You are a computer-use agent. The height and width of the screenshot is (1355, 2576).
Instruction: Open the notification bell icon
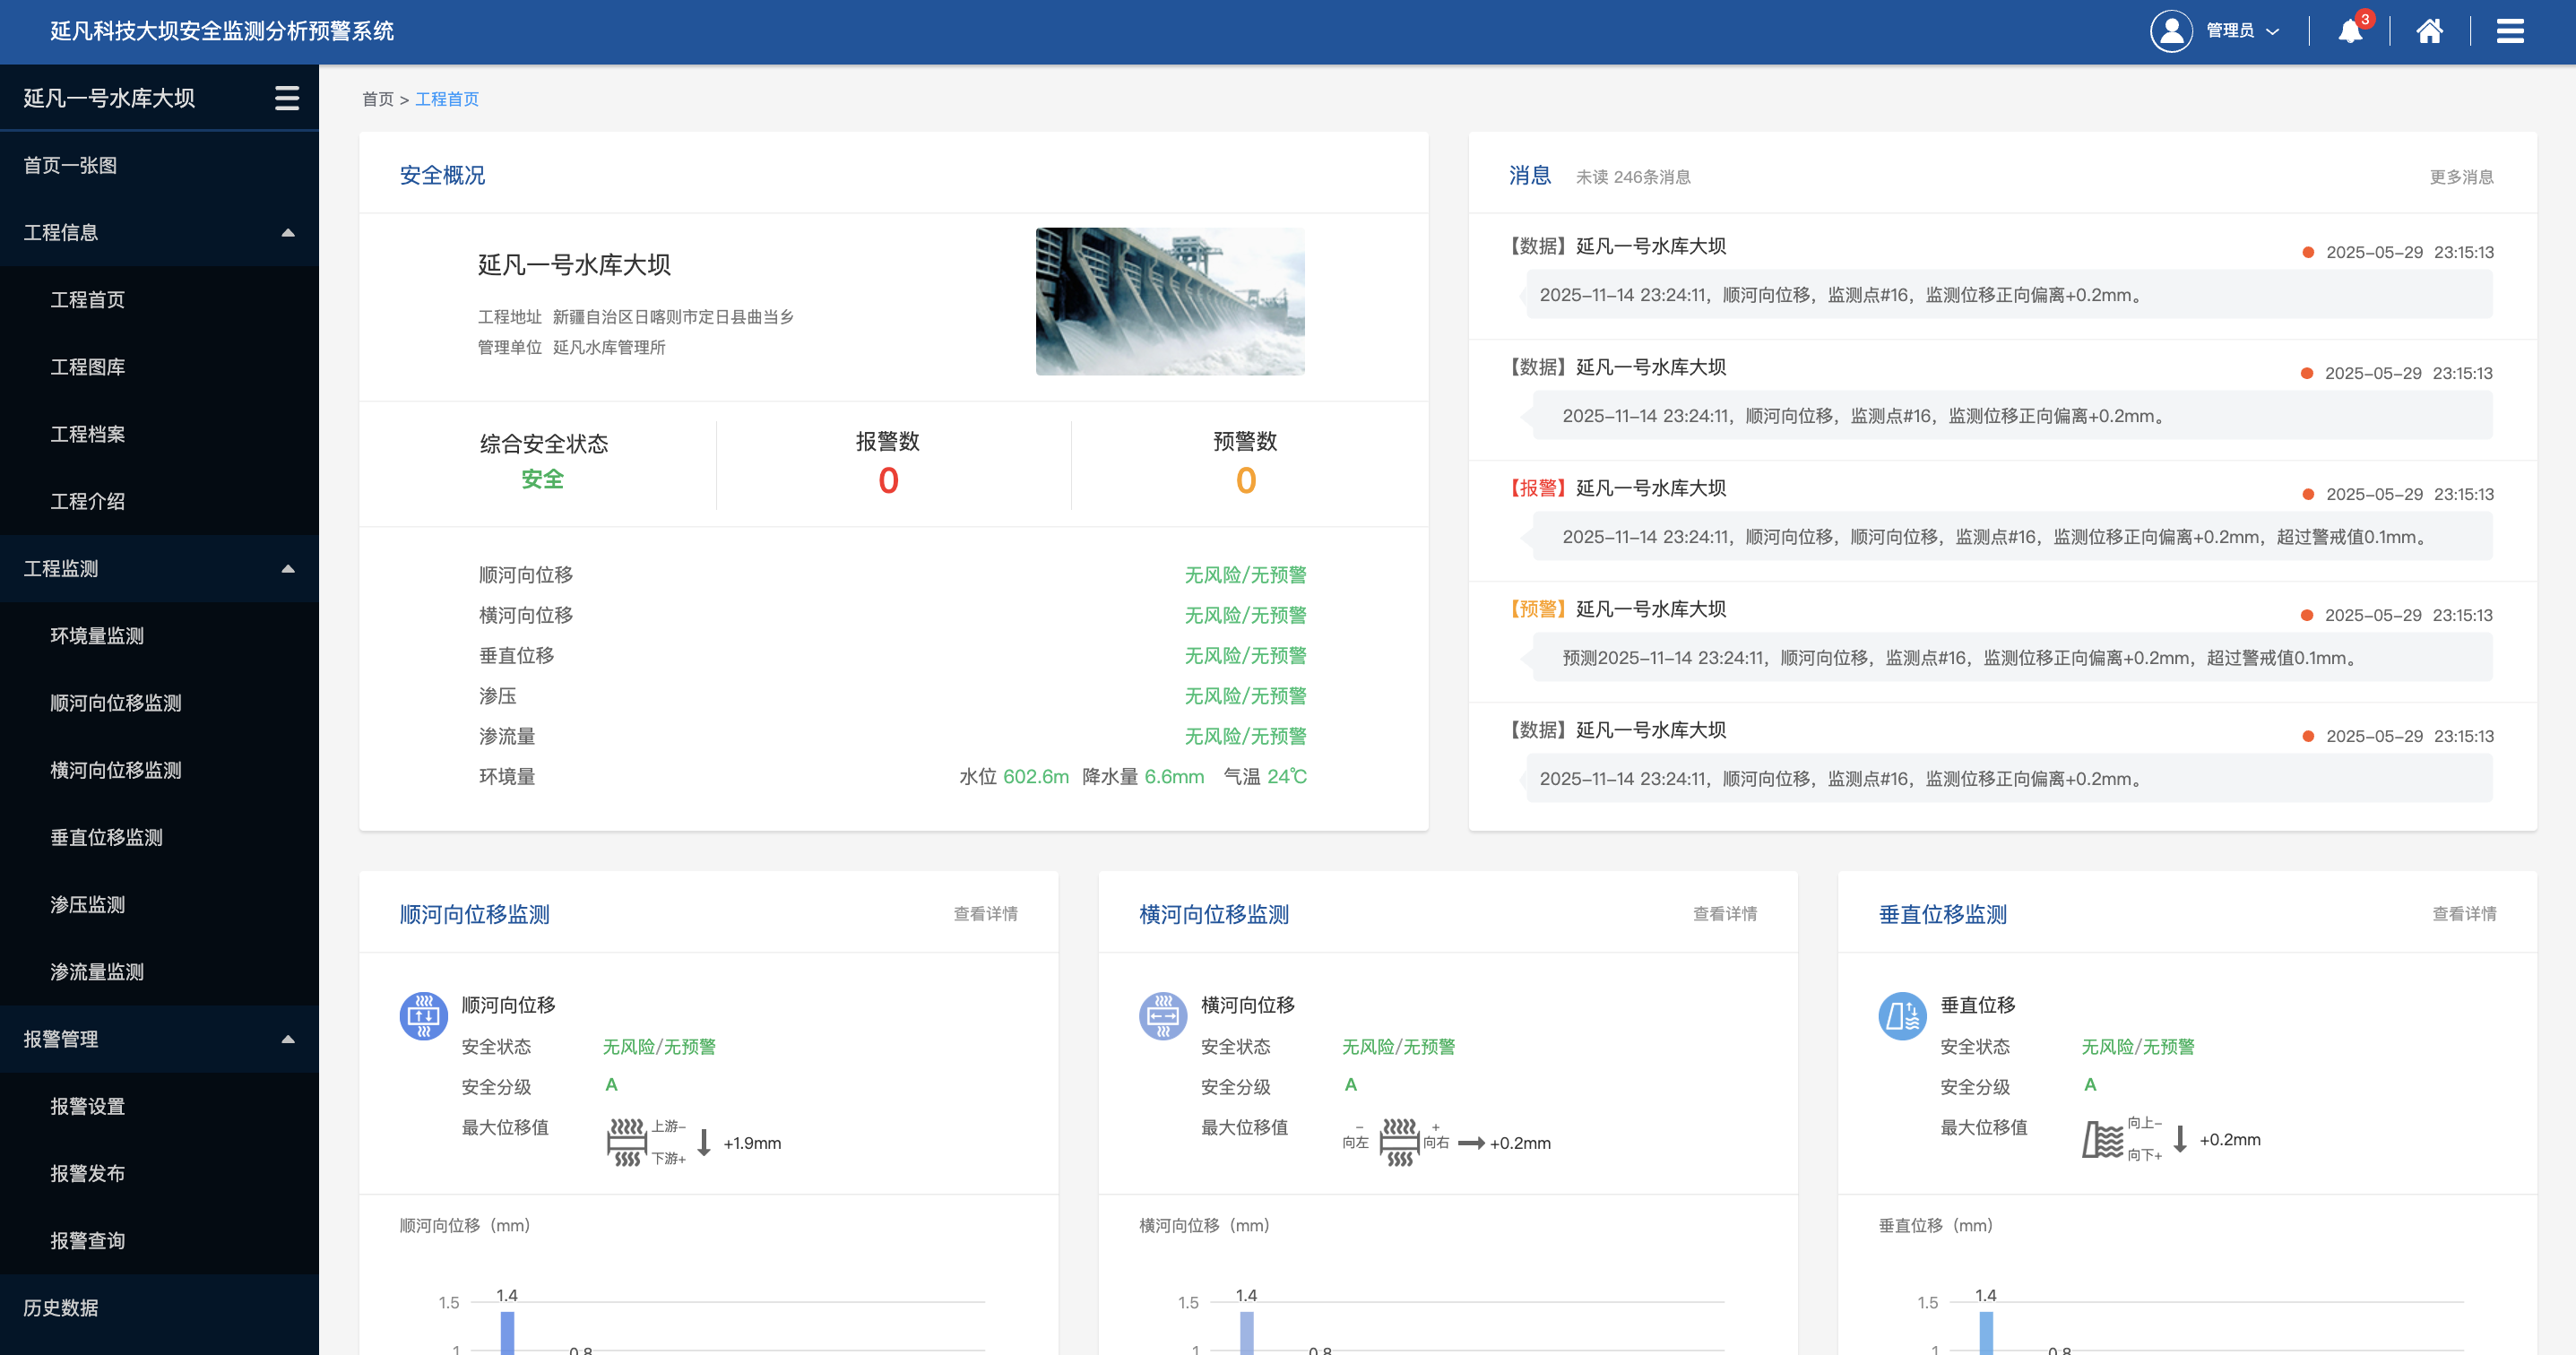[x=2350, y=32]
